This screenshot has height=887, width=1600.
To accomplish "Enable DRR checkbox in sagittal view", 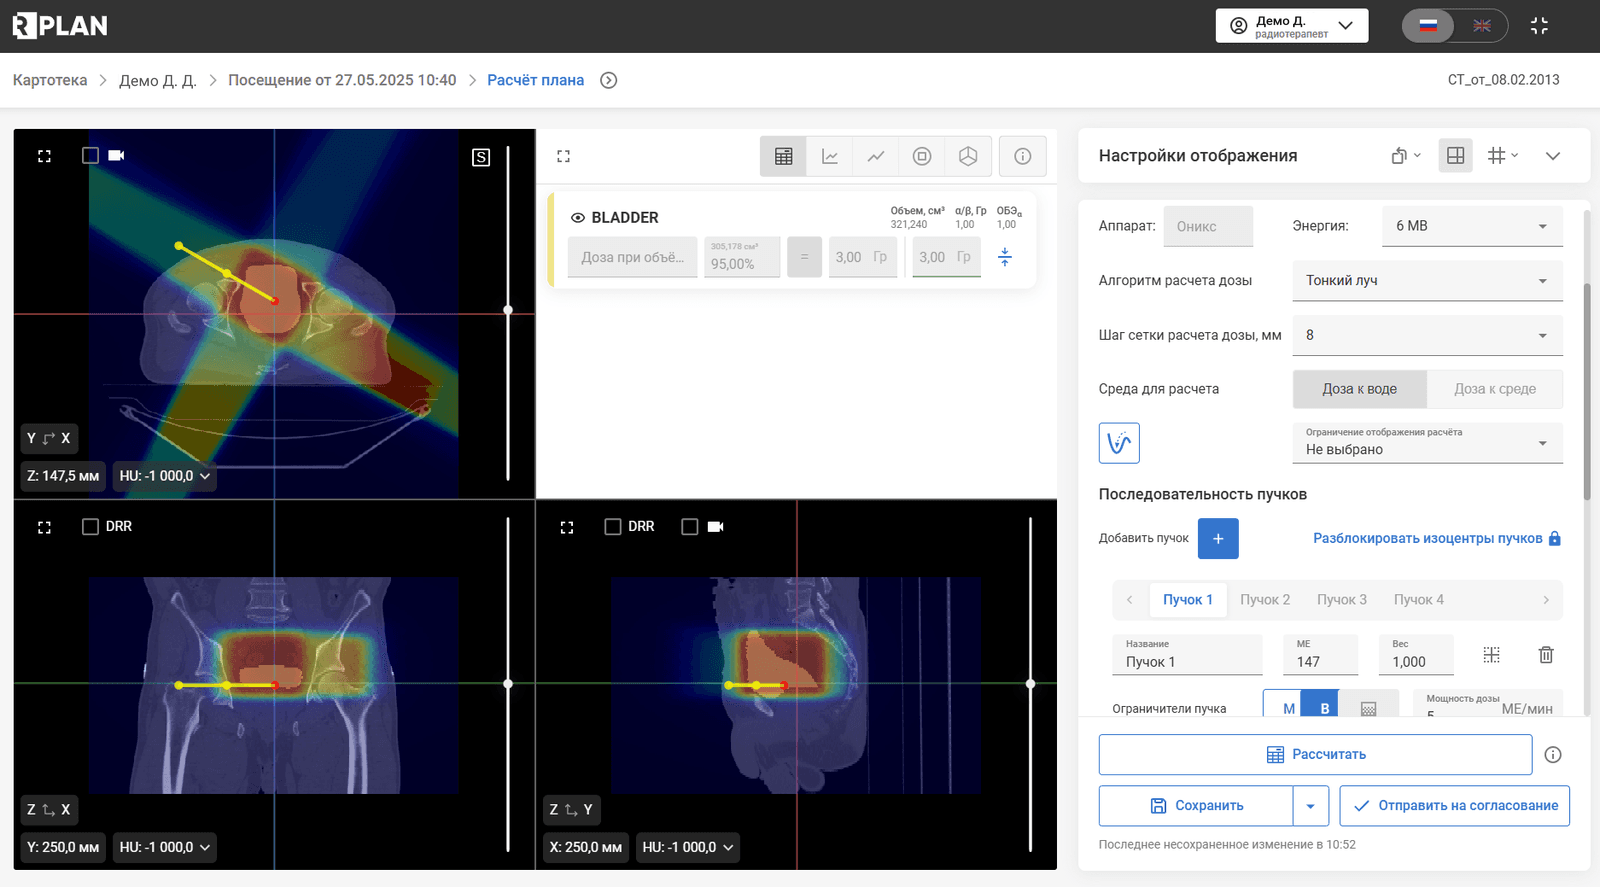I will (613, 526).
